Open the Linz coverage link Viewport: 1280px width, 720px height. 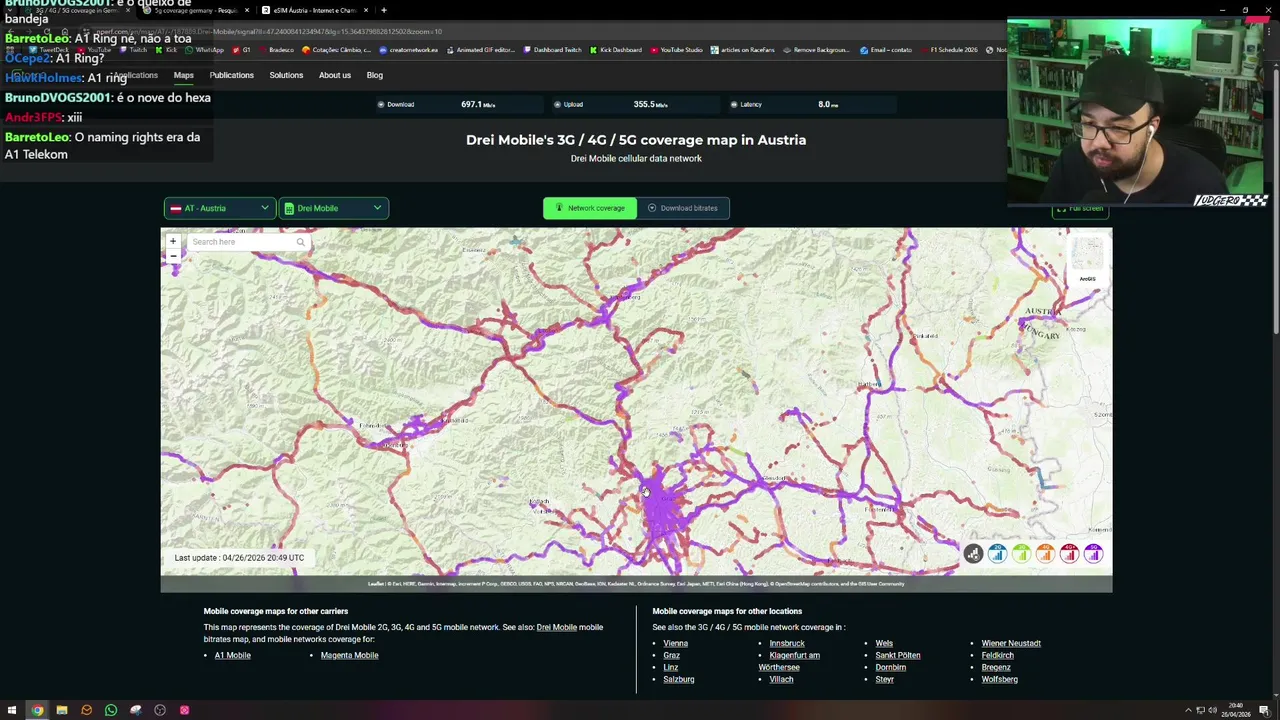[x=671, y=667]
